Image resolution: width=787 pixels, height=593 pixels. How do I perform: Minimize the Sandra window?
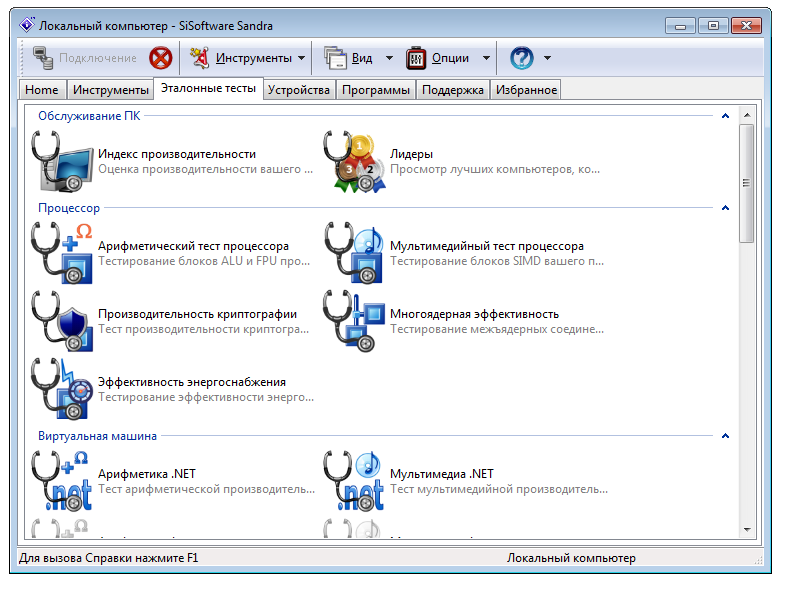pyautogui.click(x=680, y=26)
